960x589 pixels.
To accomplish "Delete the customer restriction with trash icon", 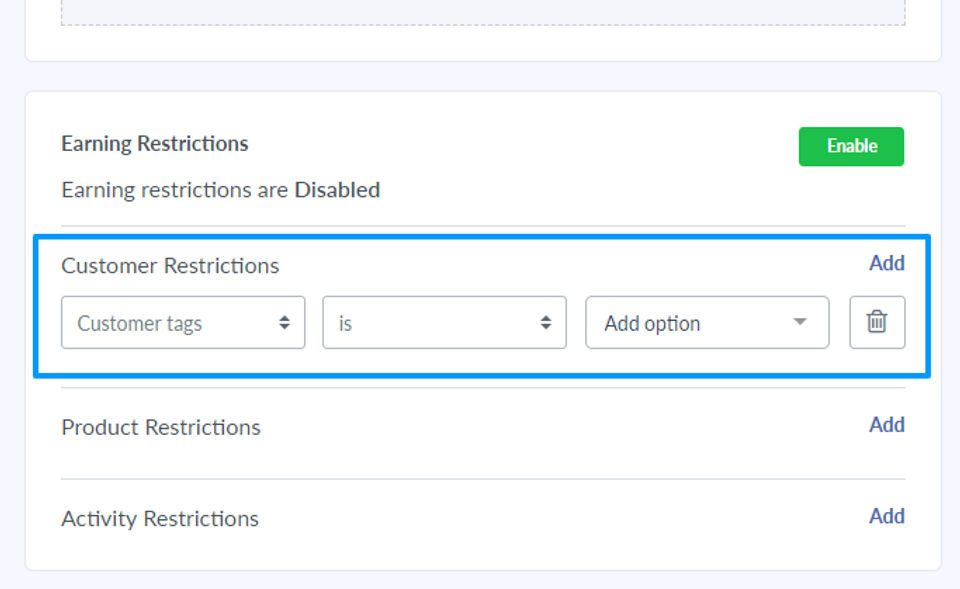I will pos(877,322).
